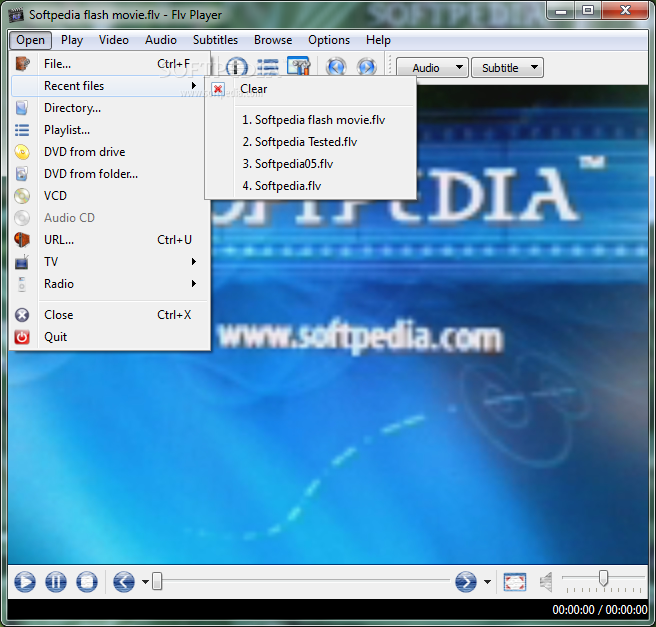Click the rewind back arrow button
The image size is (656, 627).
(x=124, y=582)
